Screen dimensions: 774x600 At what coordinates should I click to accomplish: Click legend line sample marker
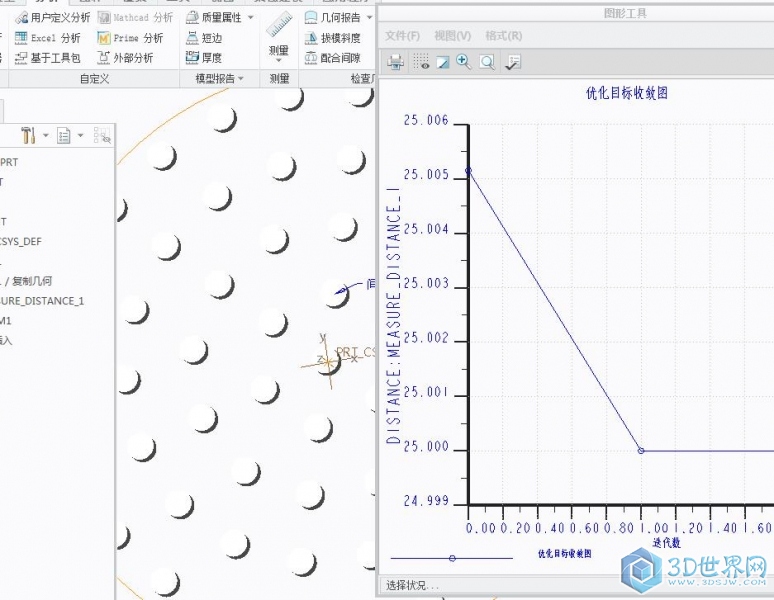tap(452, 558)
